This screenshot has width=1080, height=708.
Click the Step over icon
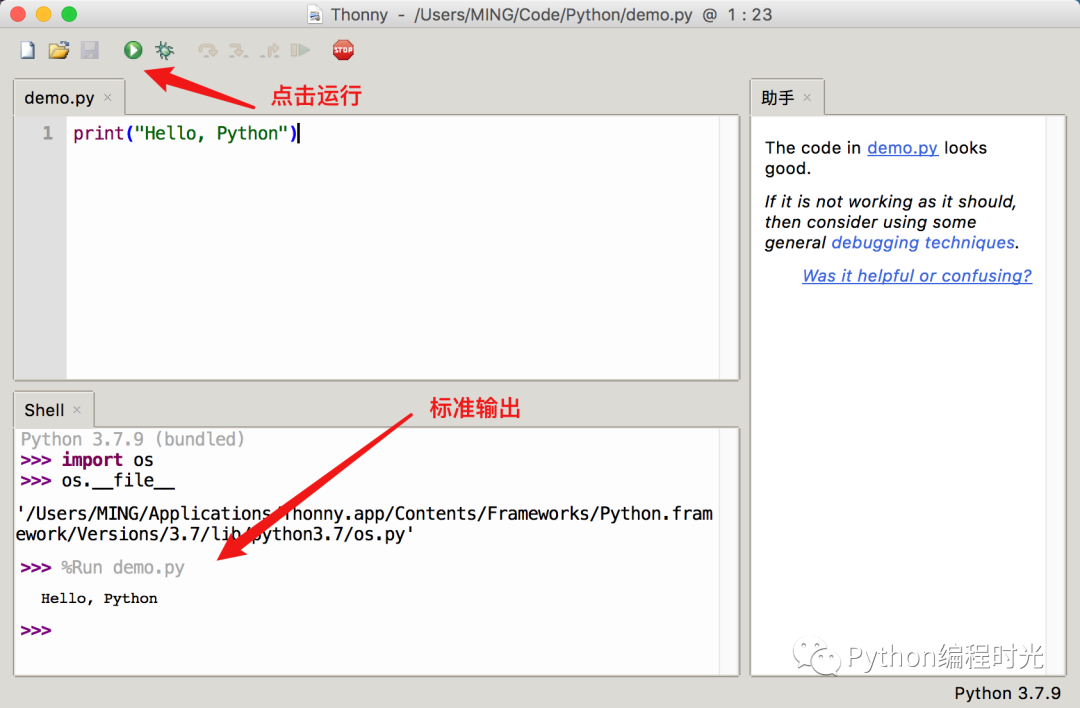click(x=207, y=50)
